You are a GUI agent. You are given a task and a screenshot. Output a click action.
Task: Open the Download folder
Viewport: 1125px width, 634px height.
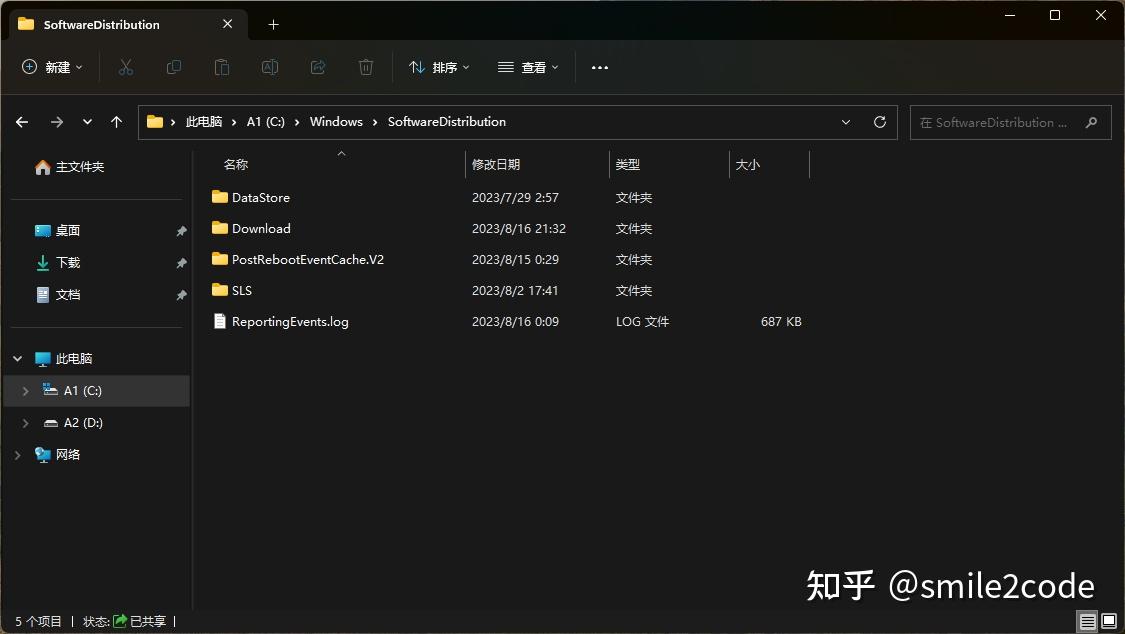click(x=260, y=228)
